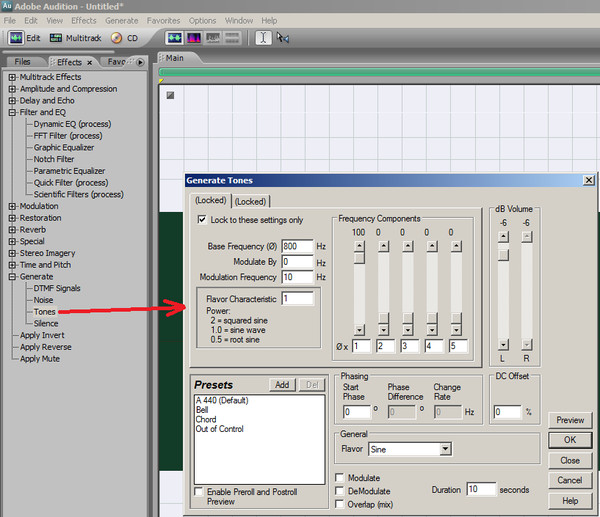Expand Modulation tree node
The height and width of the screenshot is (517, 600).
click(x=12, y=206)
